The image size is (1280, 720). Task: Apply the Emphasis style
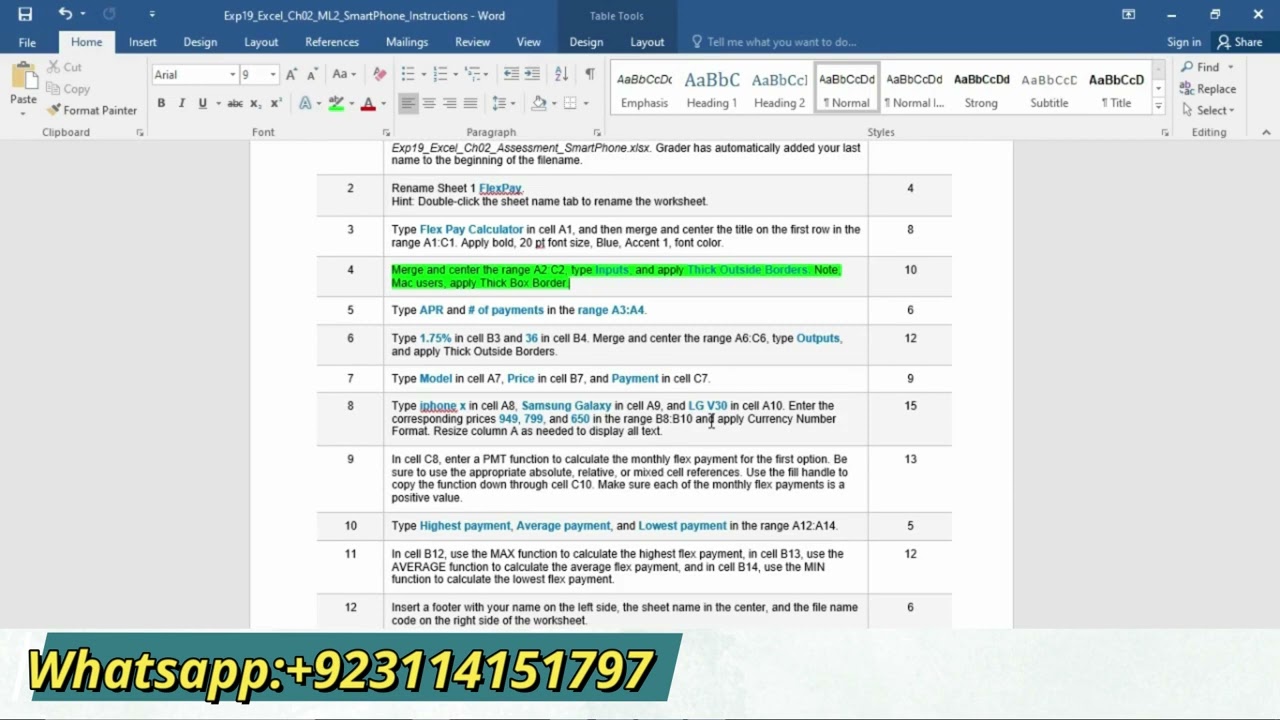(x=644, y=90)
